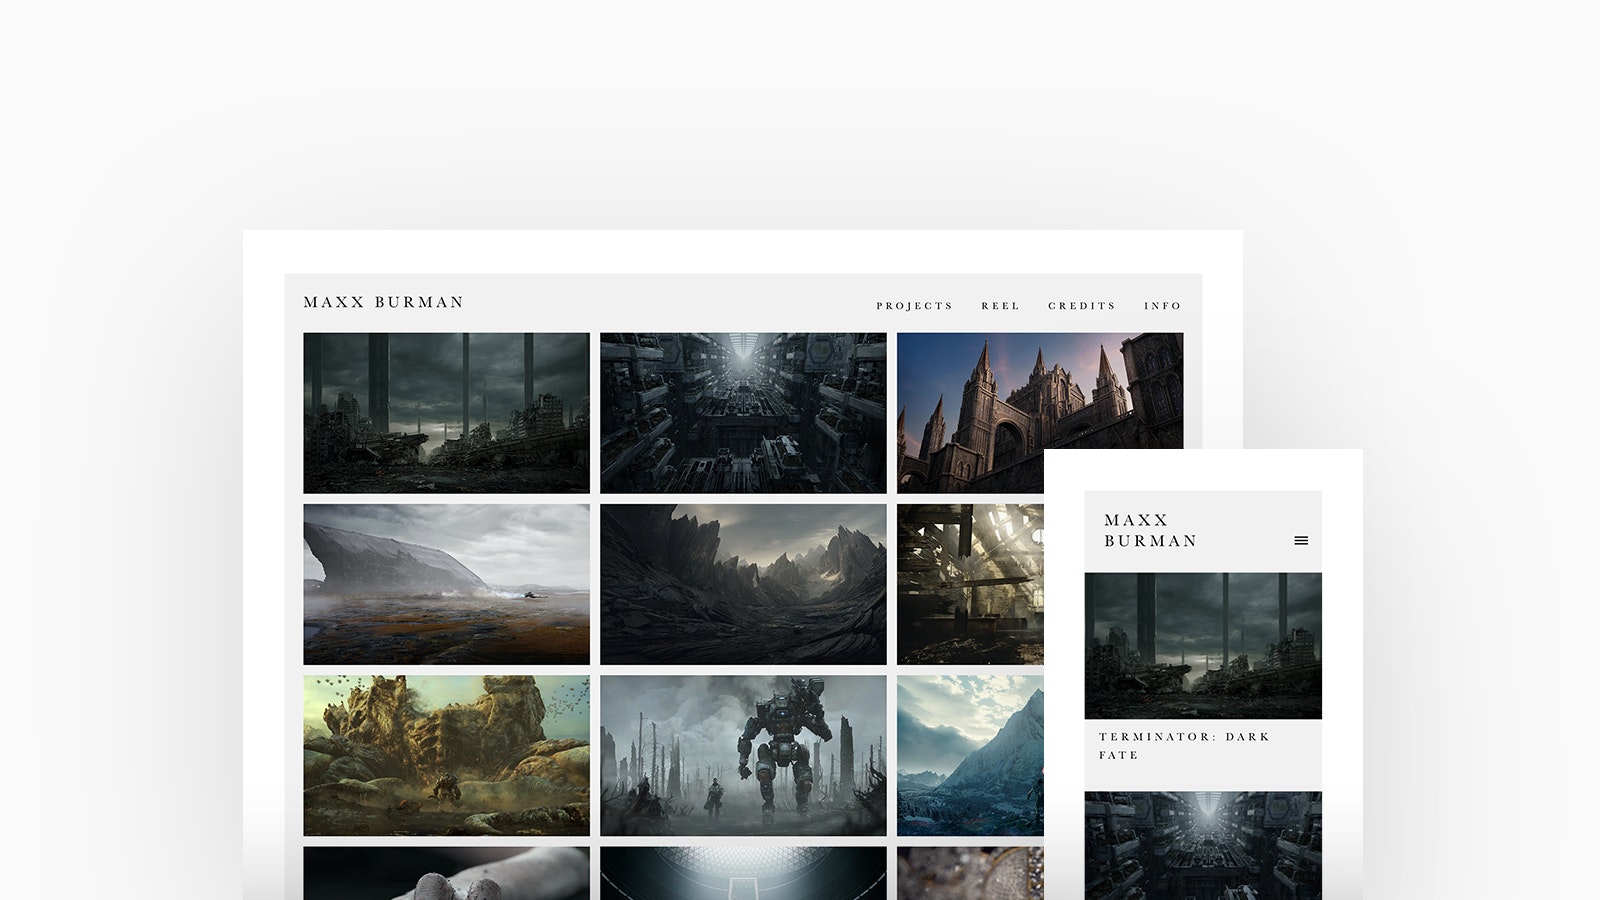
Task: Open the Terminator: Dark Fate caption
Action: [1184, 746]
